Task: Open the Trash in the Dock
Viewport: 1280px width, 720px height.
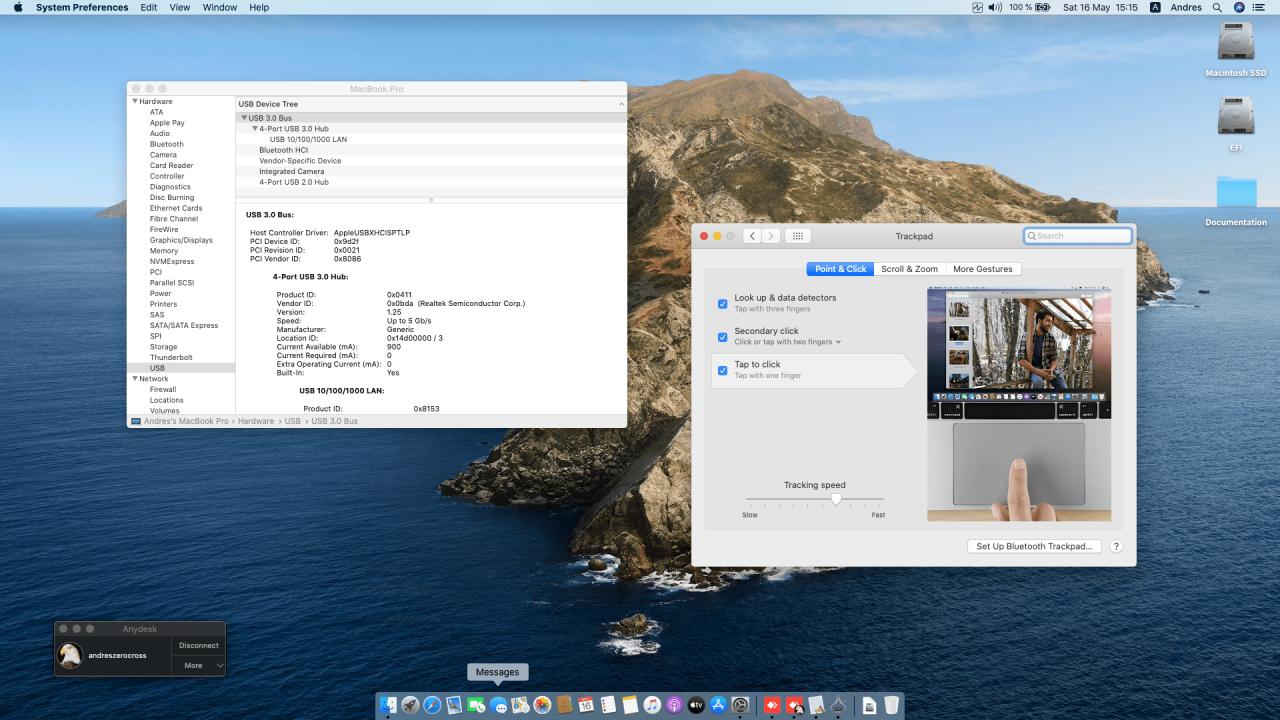Action: pyautogui.click(x=891, y=705)
